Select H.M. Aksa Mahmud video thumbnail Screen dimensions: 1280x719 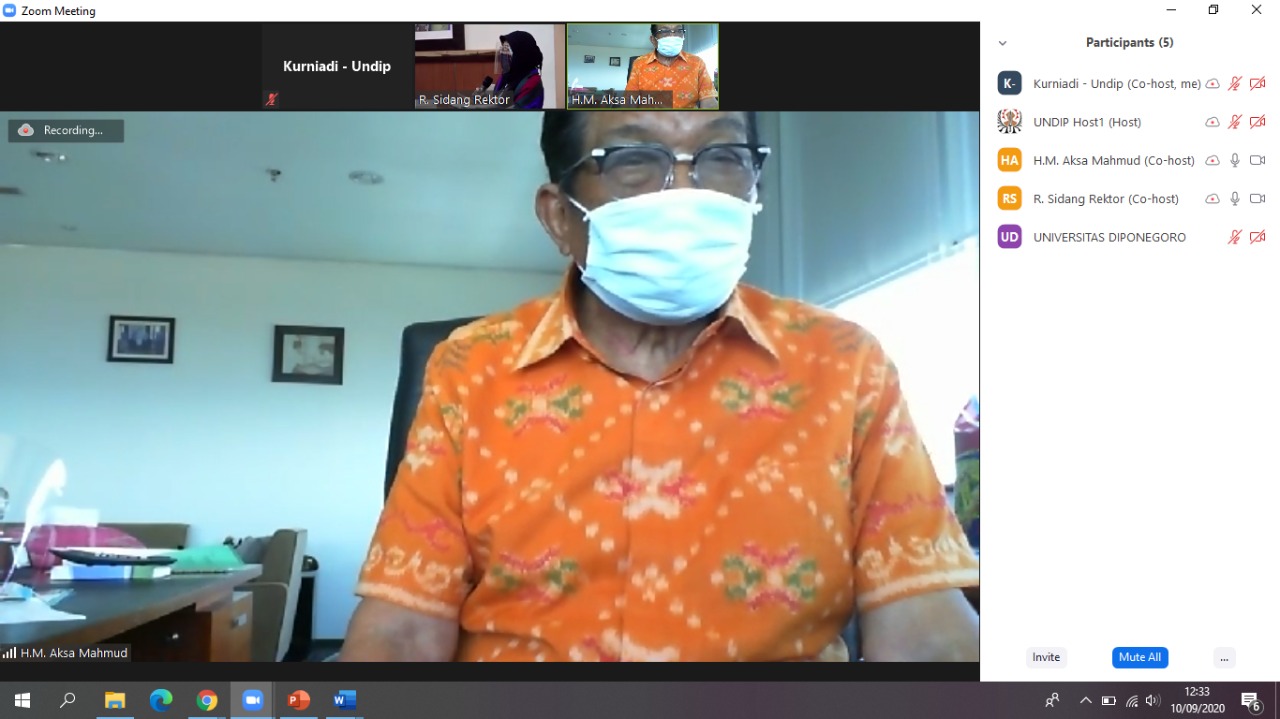[x=642, y=66]
